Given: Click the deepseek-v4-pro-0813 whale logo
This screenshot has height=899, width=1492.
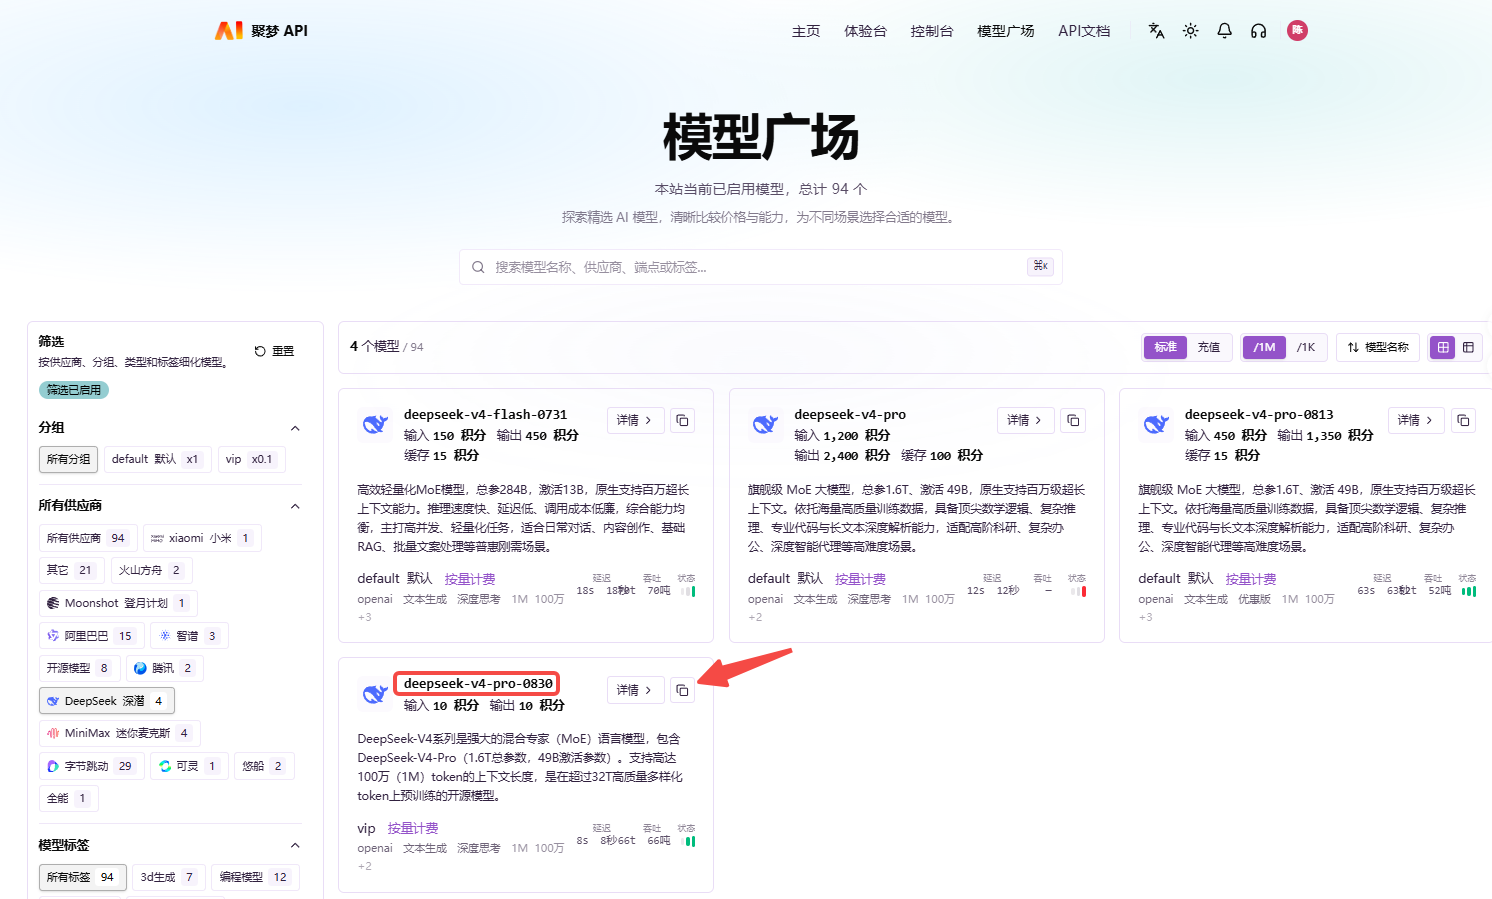Looking at the screenshot, I should [x=1156, y=424].
